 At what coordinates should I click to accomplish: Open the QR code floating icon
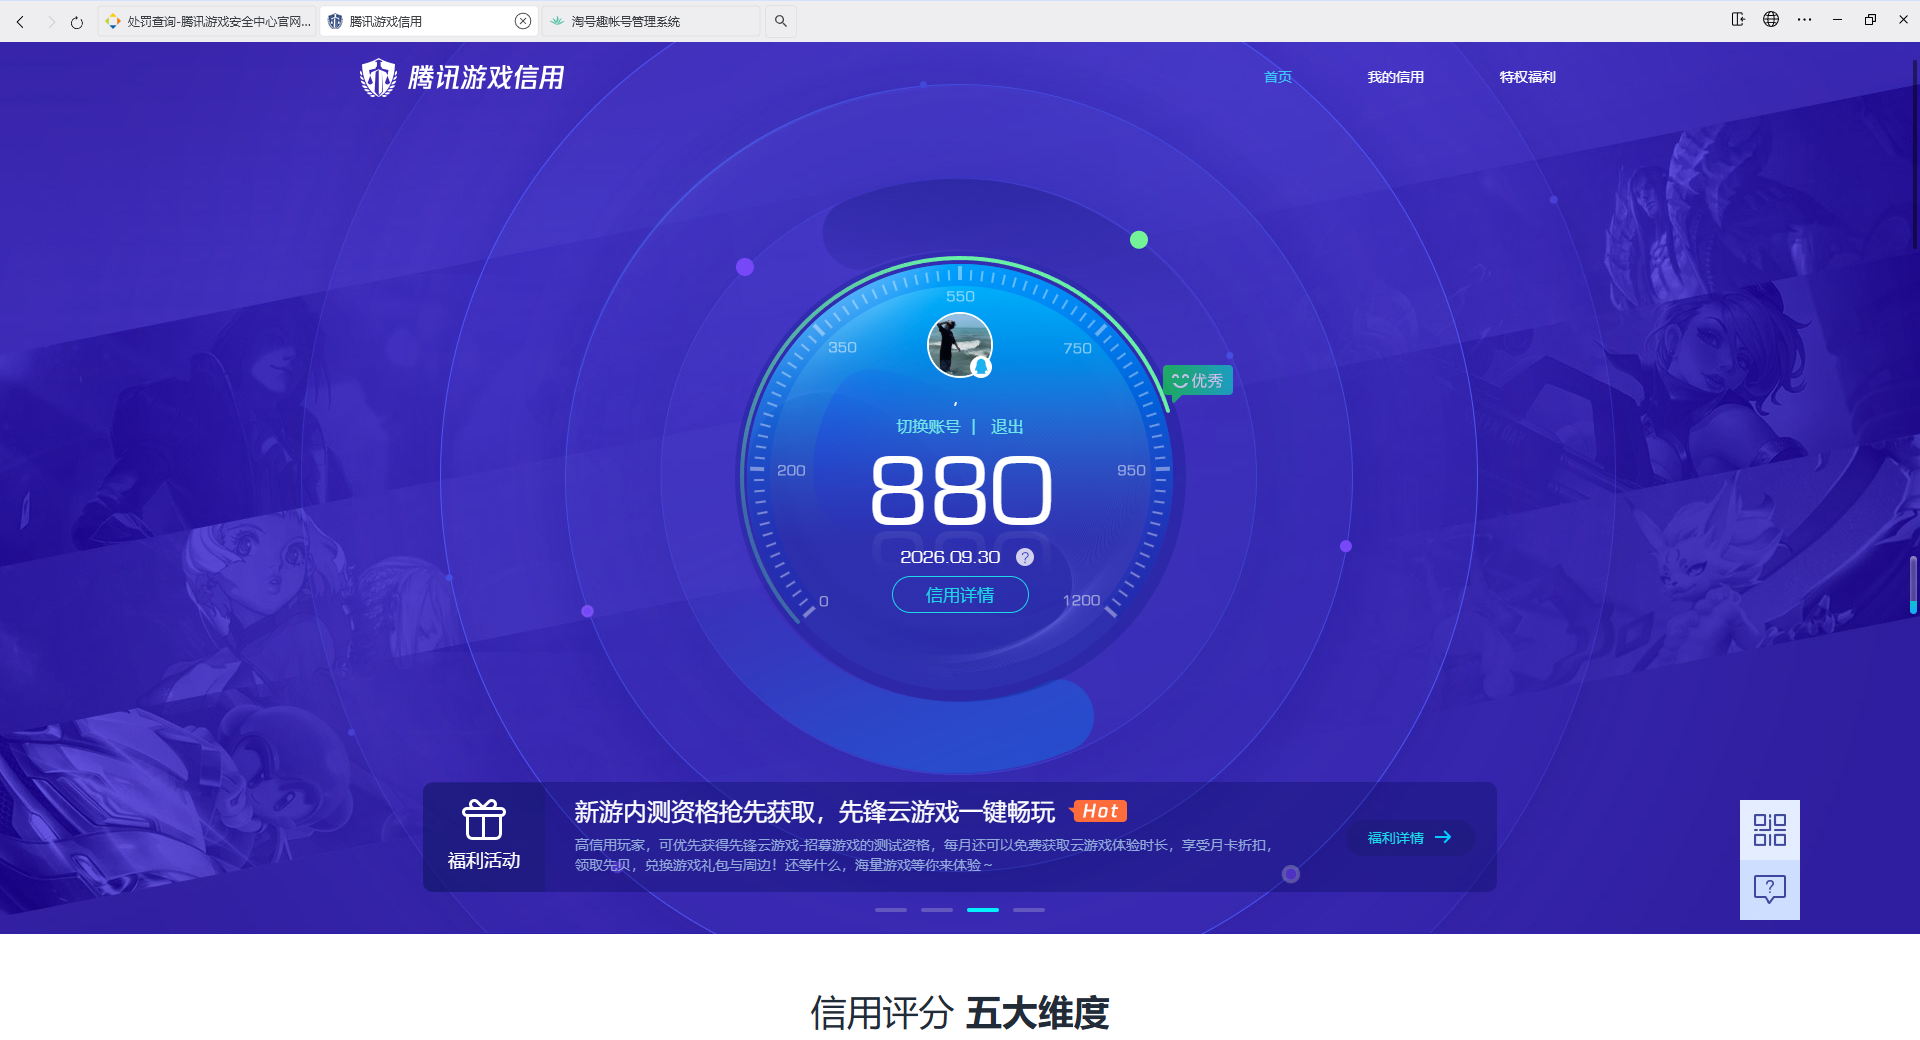(x=1770, y=830)
